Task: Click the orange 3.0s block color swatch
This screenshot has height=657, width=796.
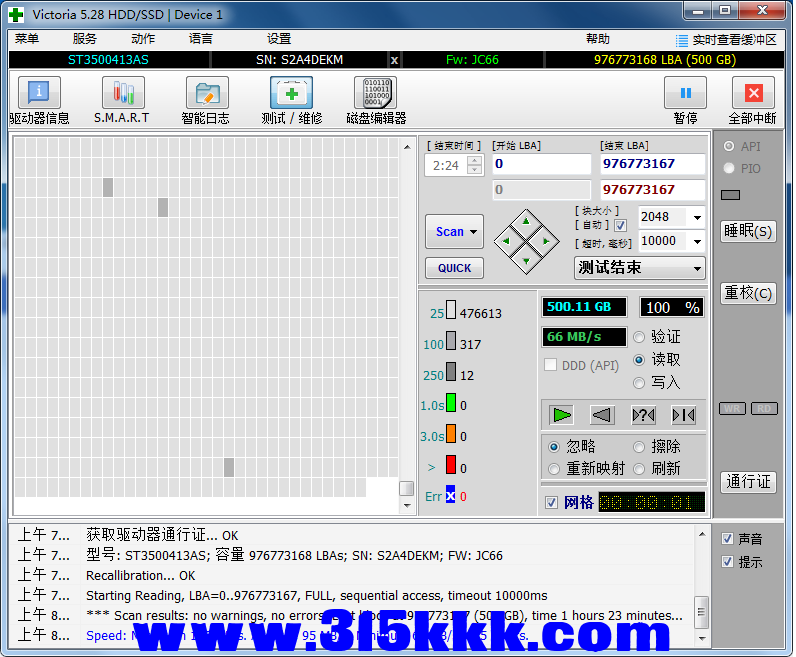Action: coord(451,434)
